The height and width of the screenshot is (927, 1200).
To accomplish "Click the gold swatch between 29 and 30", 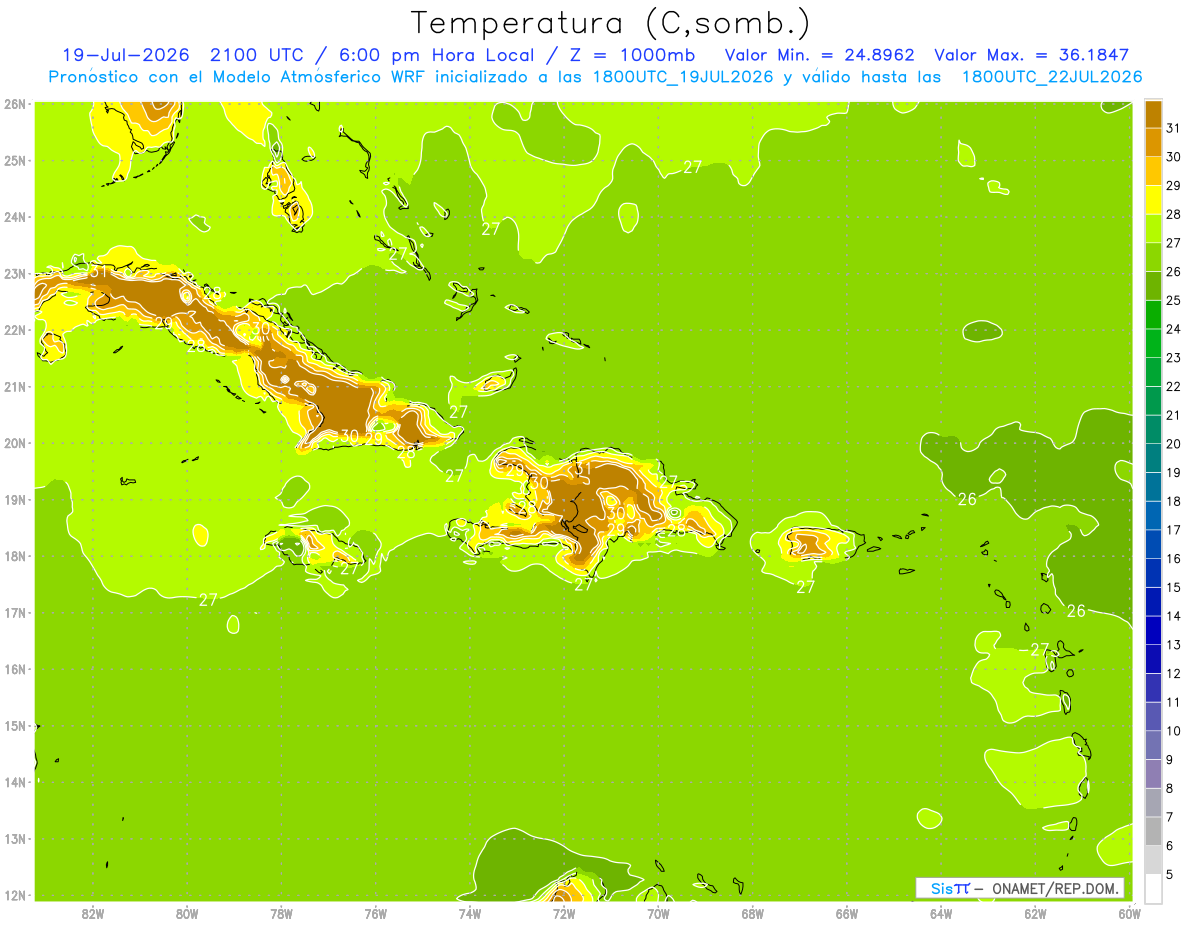I will [1153, 172].
